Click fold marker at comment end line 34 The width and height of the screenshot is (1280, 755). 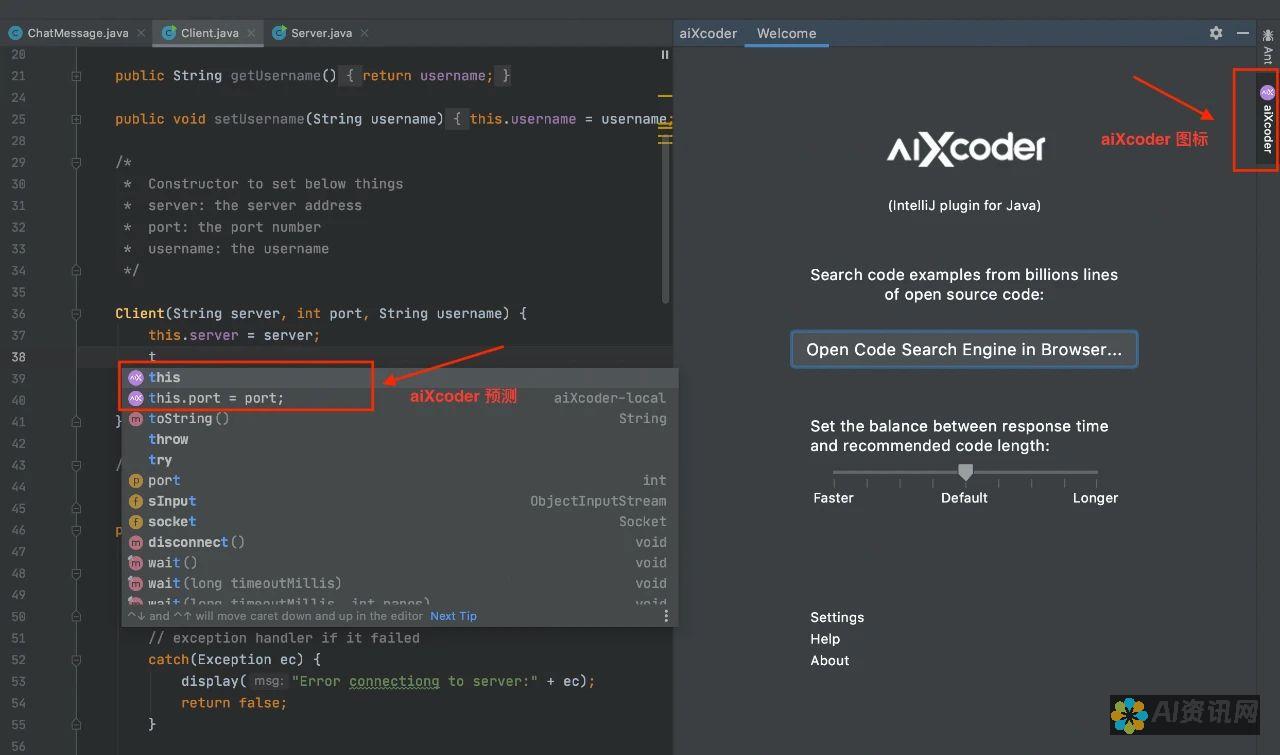(76, 270)
